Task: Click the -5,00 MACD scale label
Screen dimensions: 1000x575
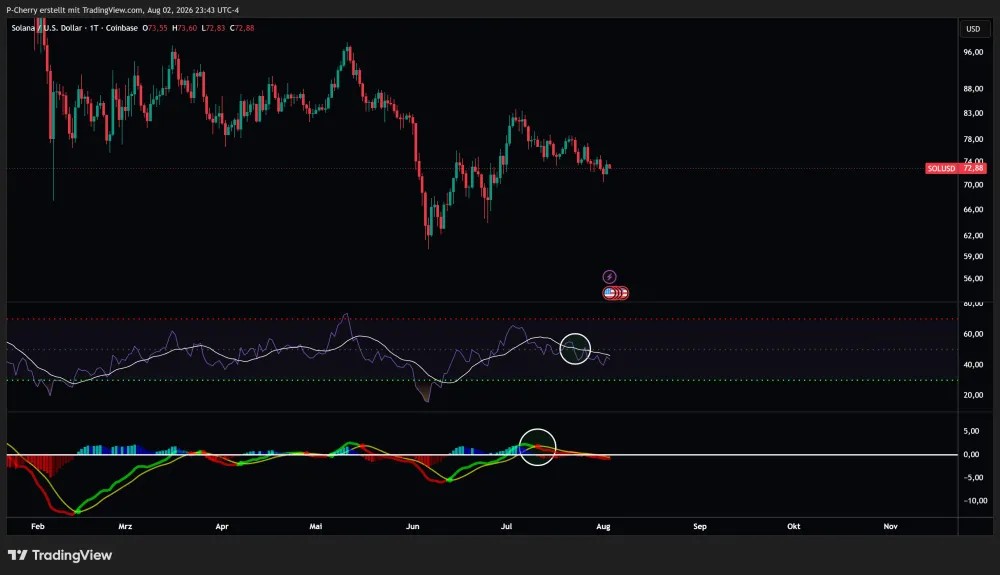Action: pos(971,477)
